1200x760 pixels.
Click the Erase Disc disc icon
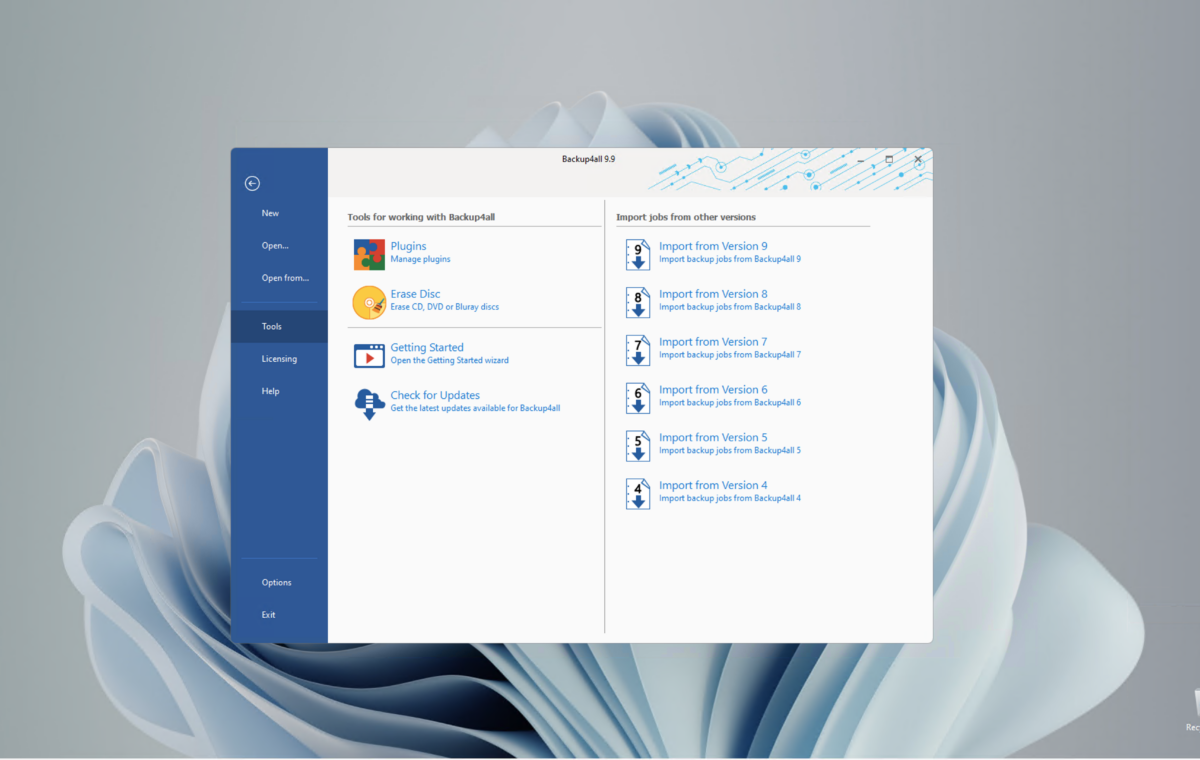(369, 302)
